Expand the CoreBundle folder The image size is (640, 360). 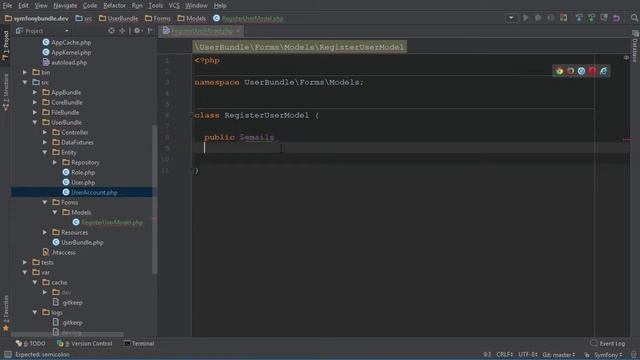click(x=35, y=102)
